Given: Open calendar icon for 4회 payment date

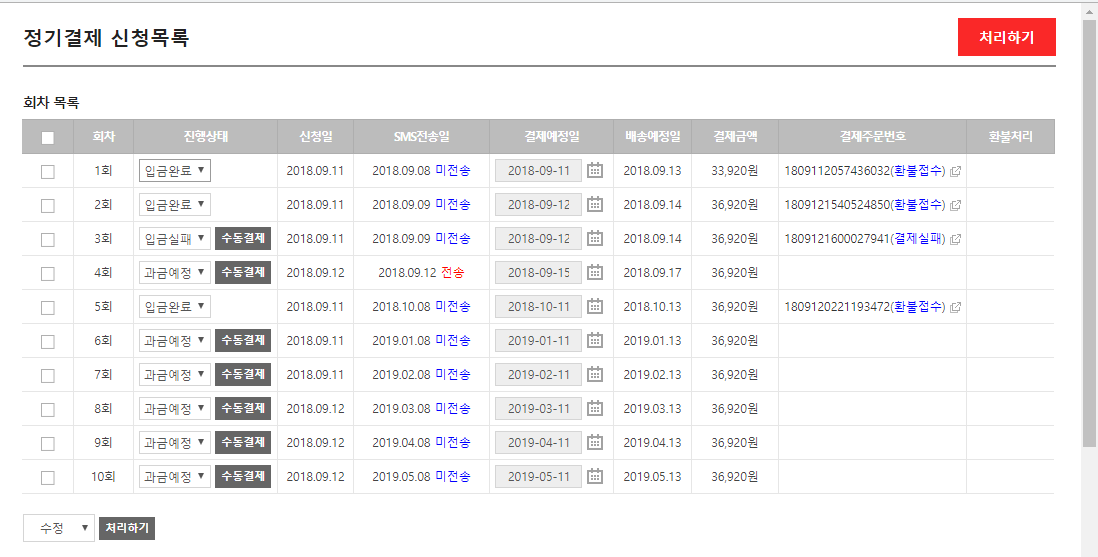Looking at the screenshot, I should pos(595,273).
